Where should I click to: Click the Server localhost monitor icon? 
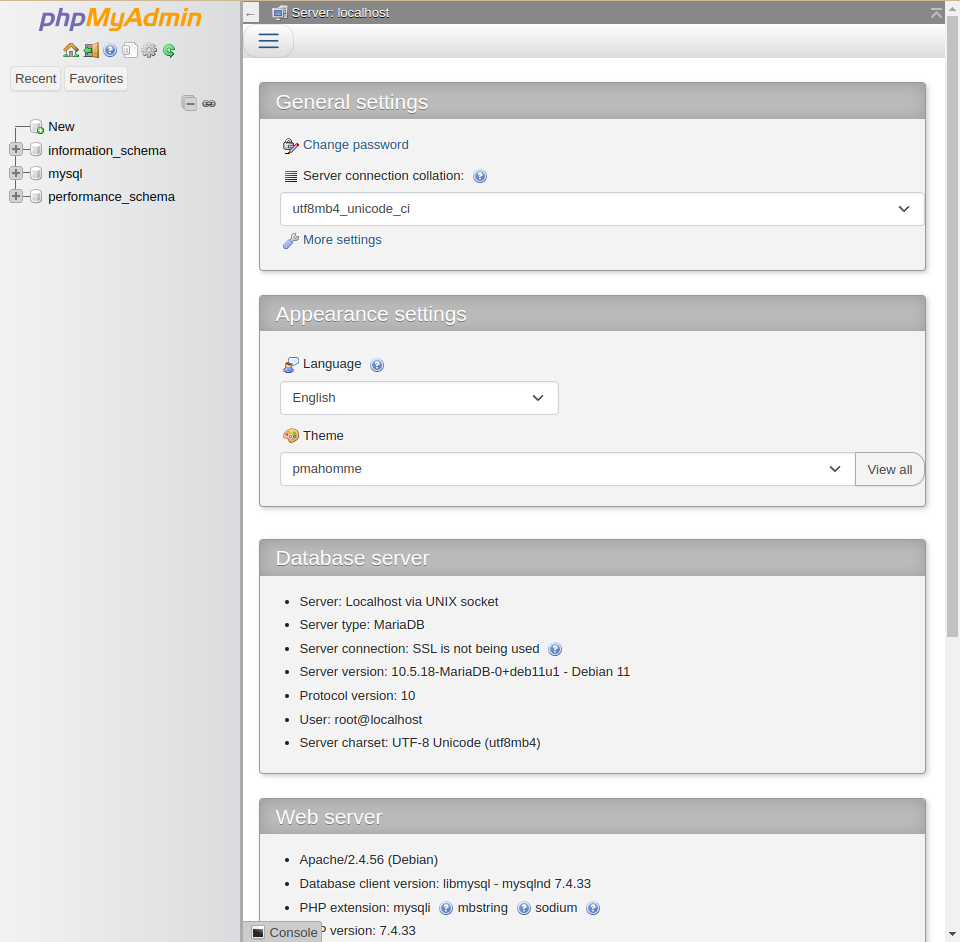pos(280,13)
